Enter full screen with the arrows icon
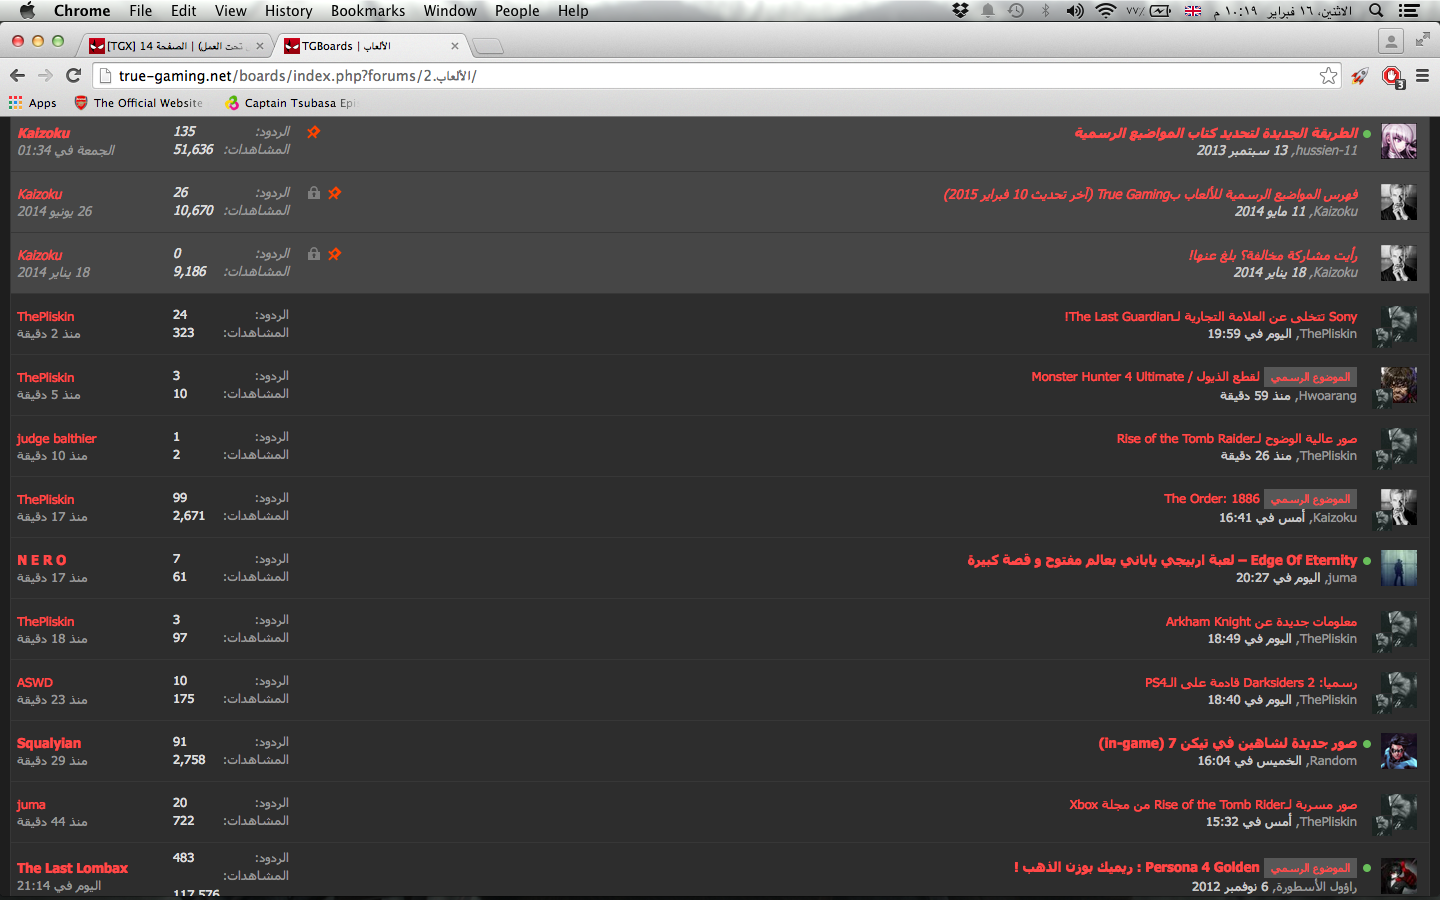1440x900 pixels. tap(1423, 41)
